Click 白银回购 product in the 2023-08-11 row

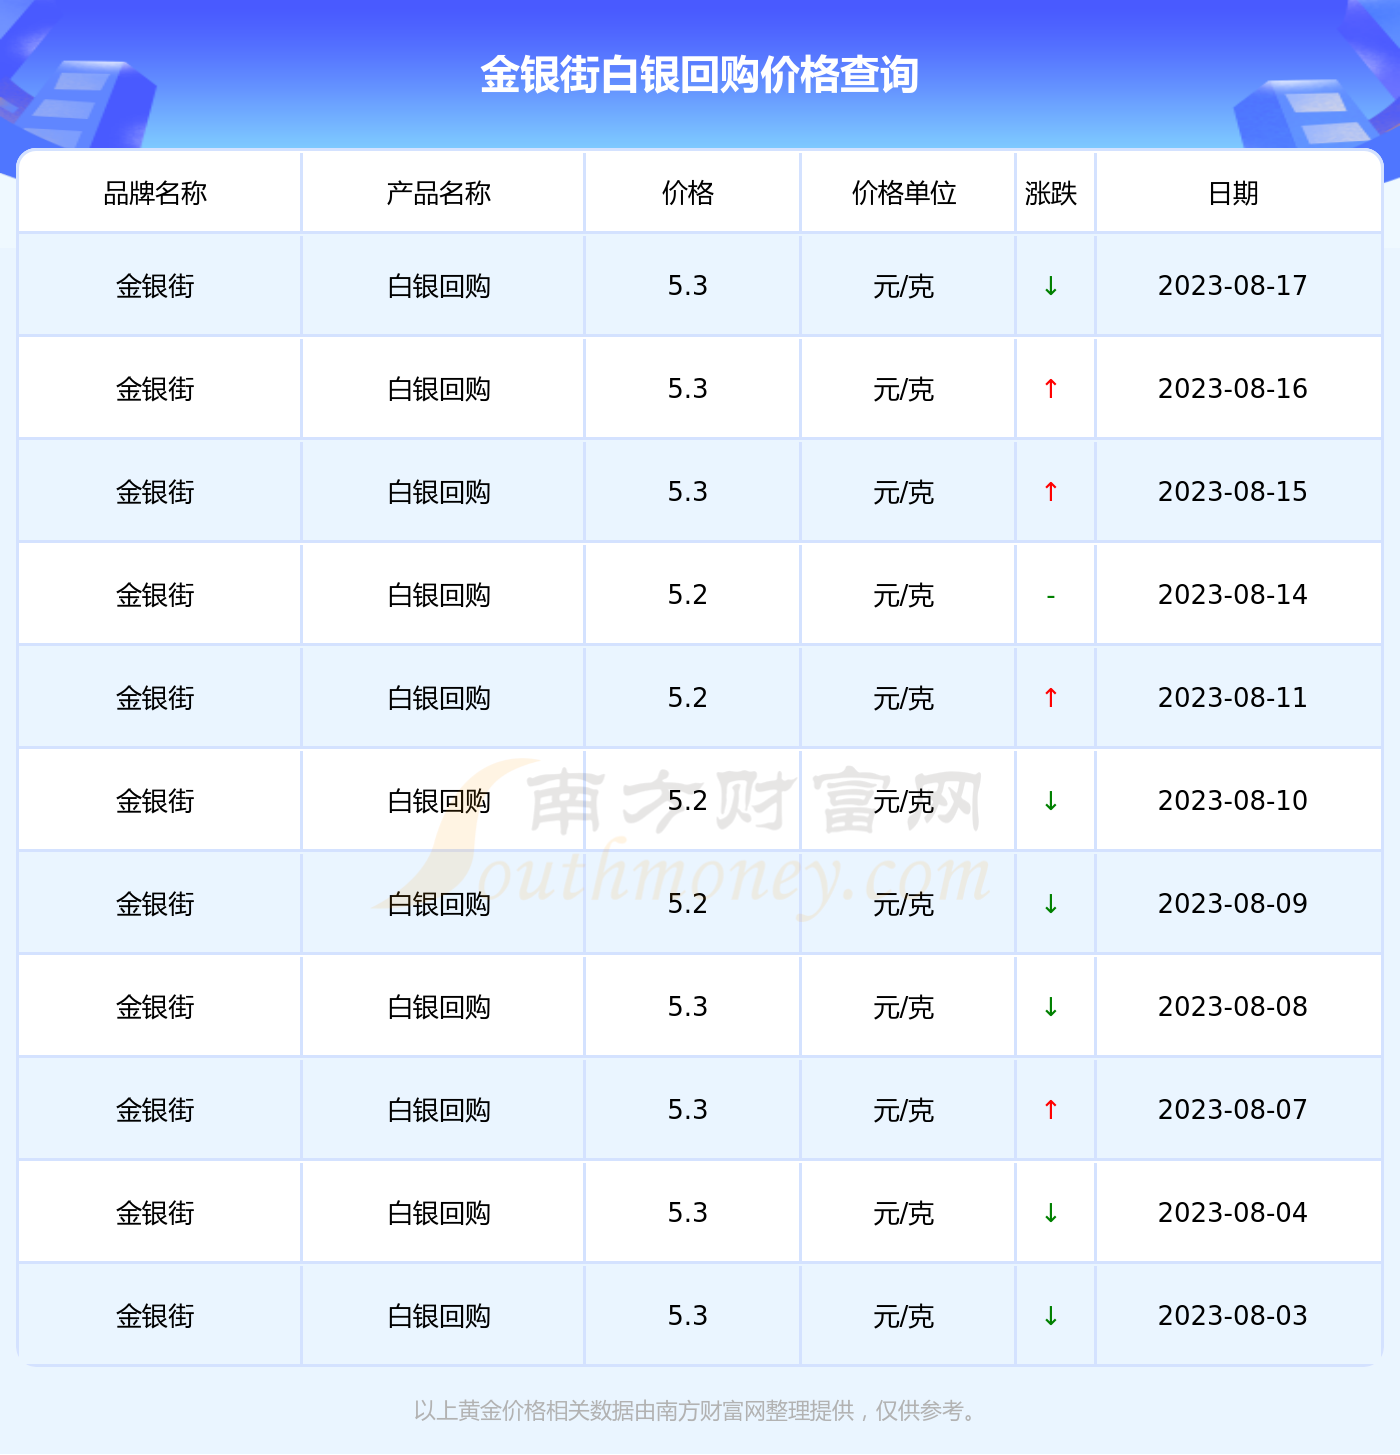439,699
